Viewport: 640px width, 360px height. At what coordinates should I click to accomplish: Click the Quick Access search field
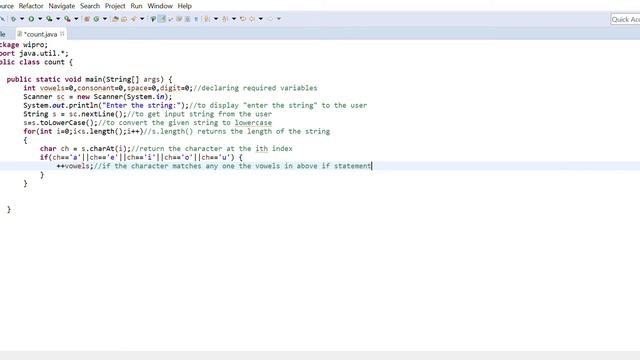pyautogui.click(x=625, y=19)
